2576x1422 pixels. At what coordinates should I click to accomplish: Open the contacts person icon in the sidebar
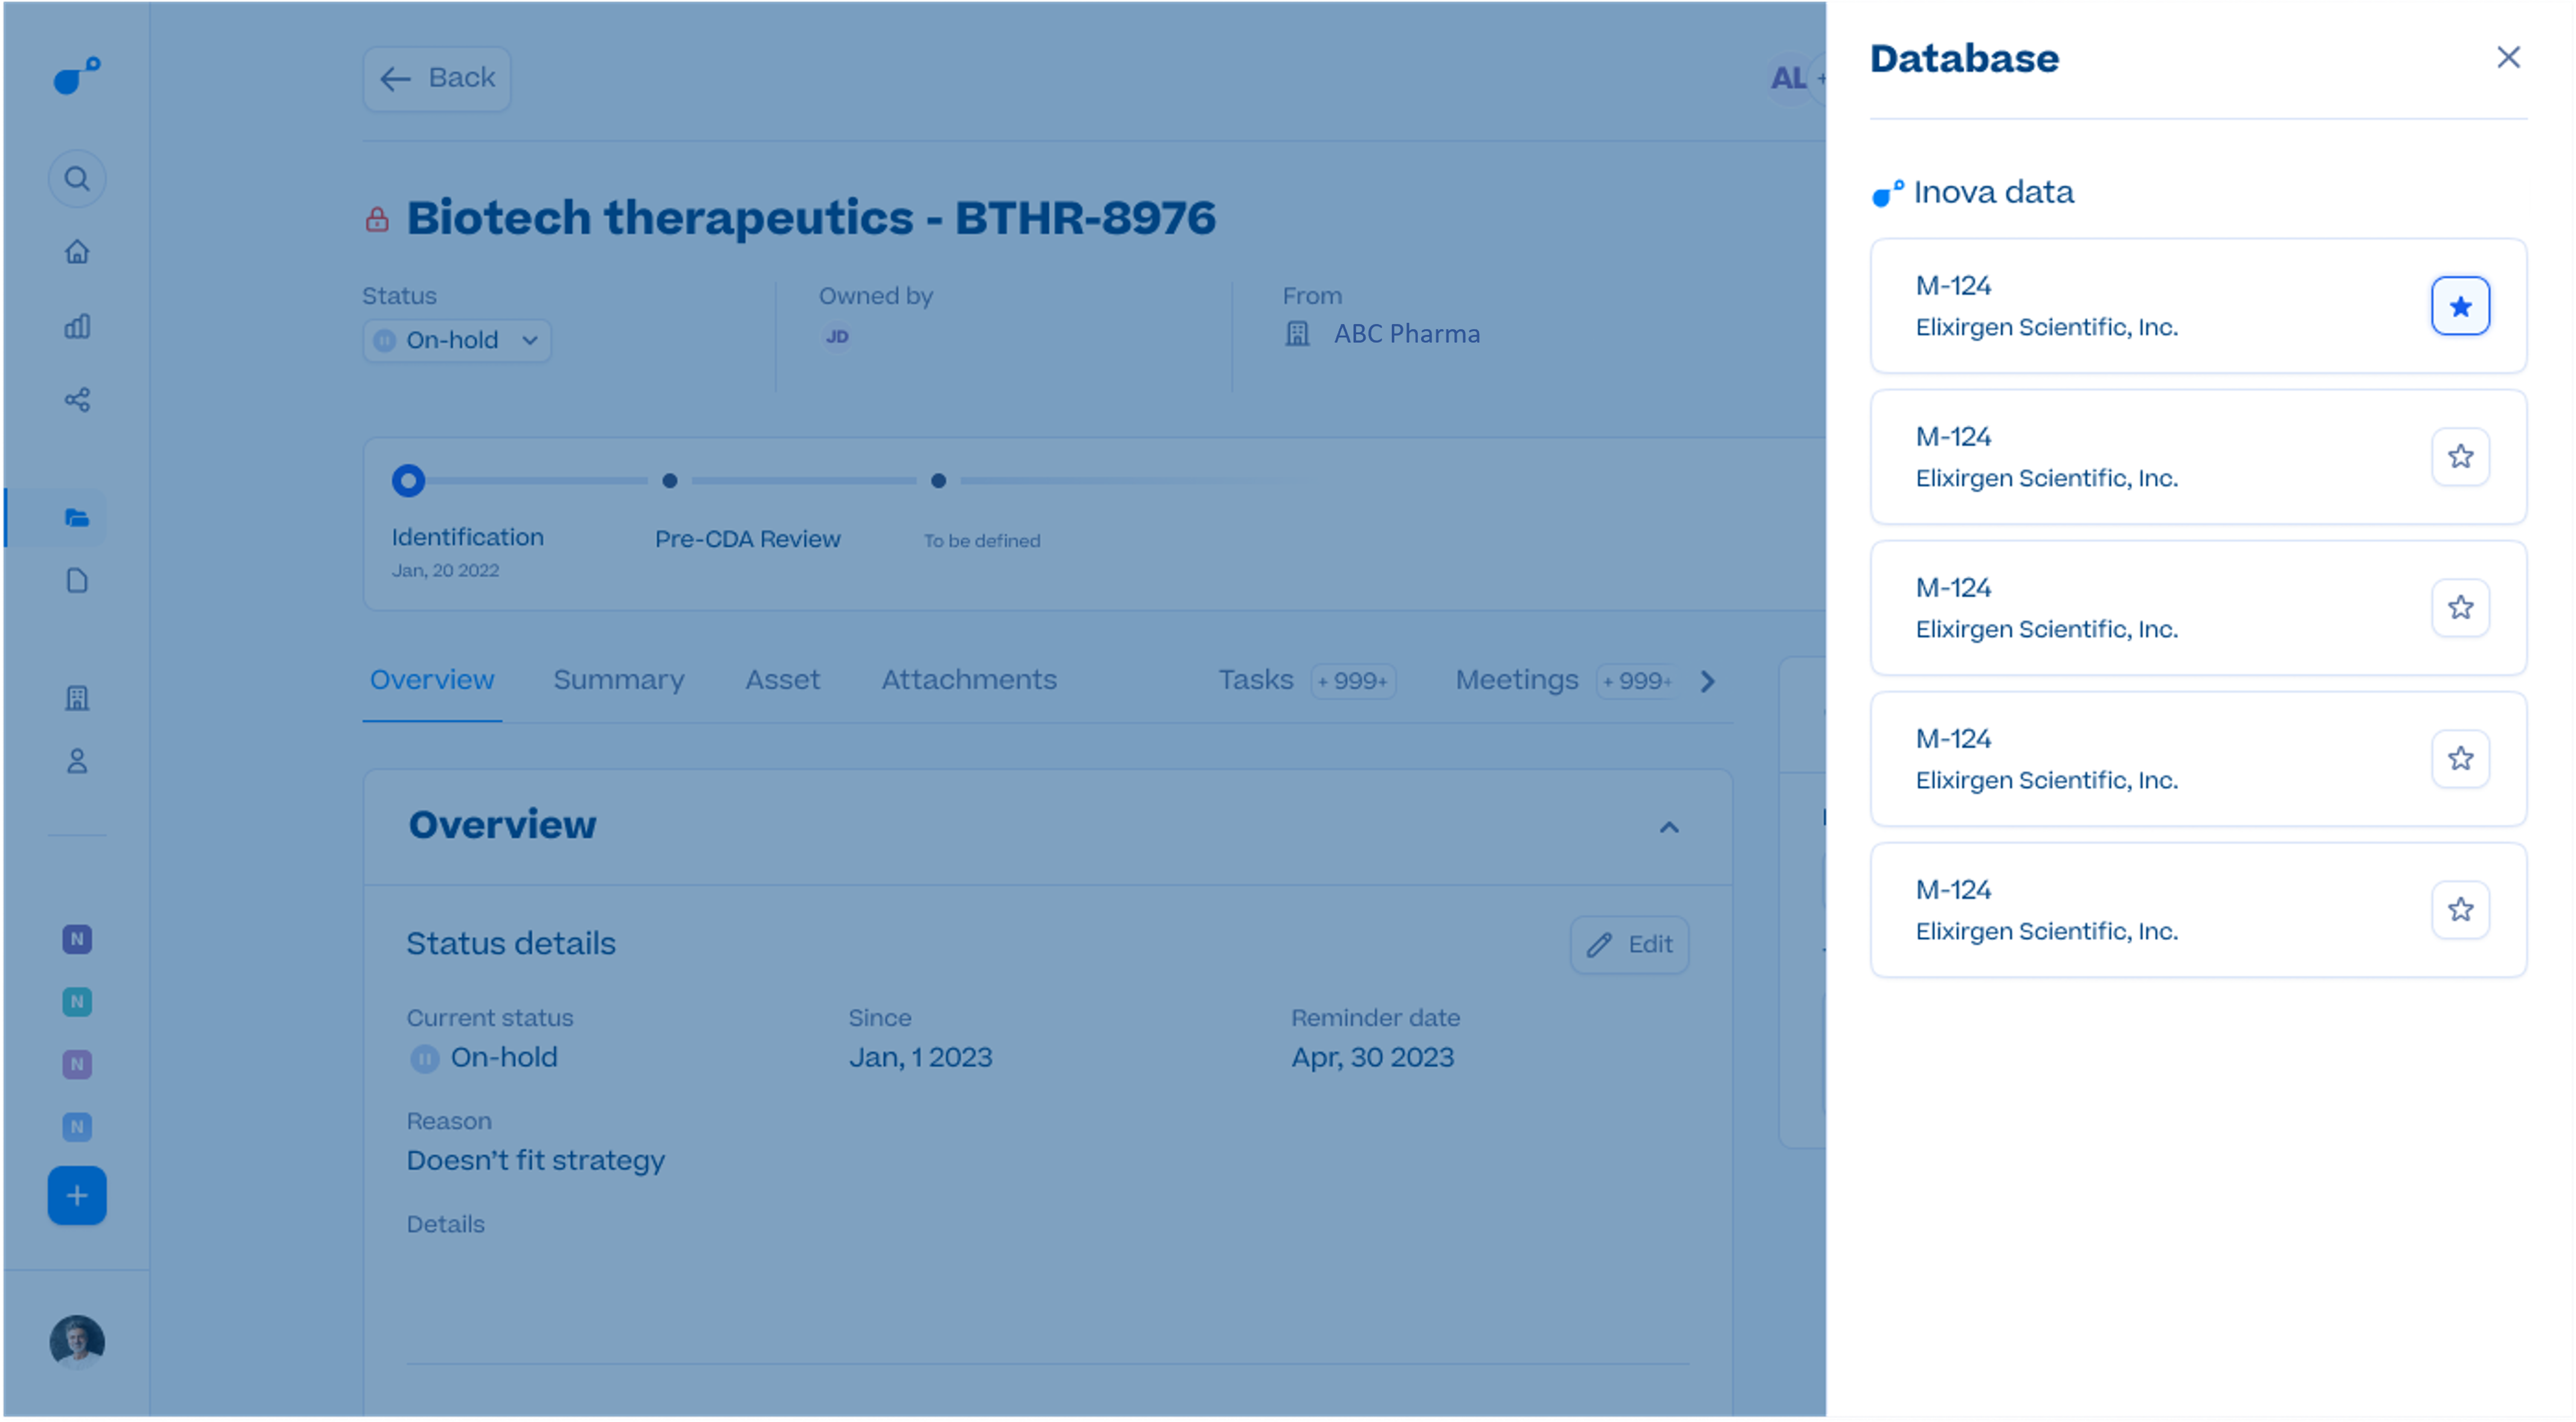point(77,762)
